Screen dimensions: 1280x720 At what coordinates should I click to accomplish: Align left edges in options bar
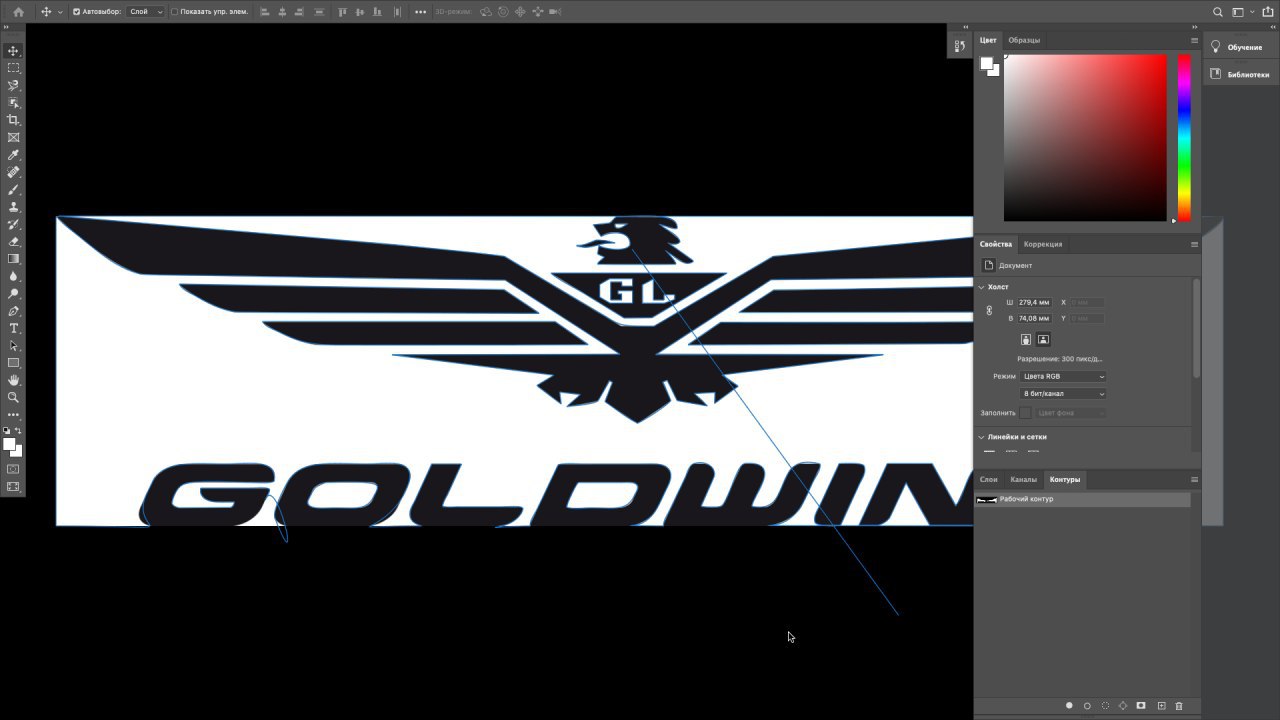[x=264, y=12]
